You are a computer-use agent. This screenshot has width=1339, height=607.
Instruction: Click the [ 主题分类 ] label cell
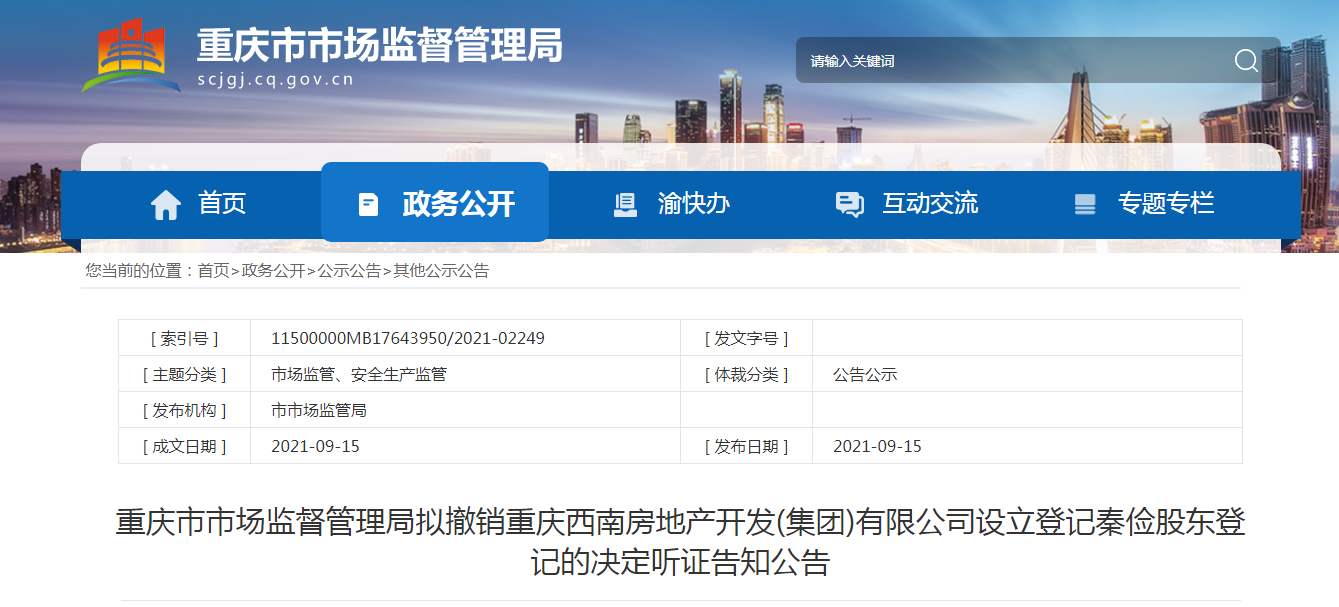pyautogui.click(x=185, y=375)
